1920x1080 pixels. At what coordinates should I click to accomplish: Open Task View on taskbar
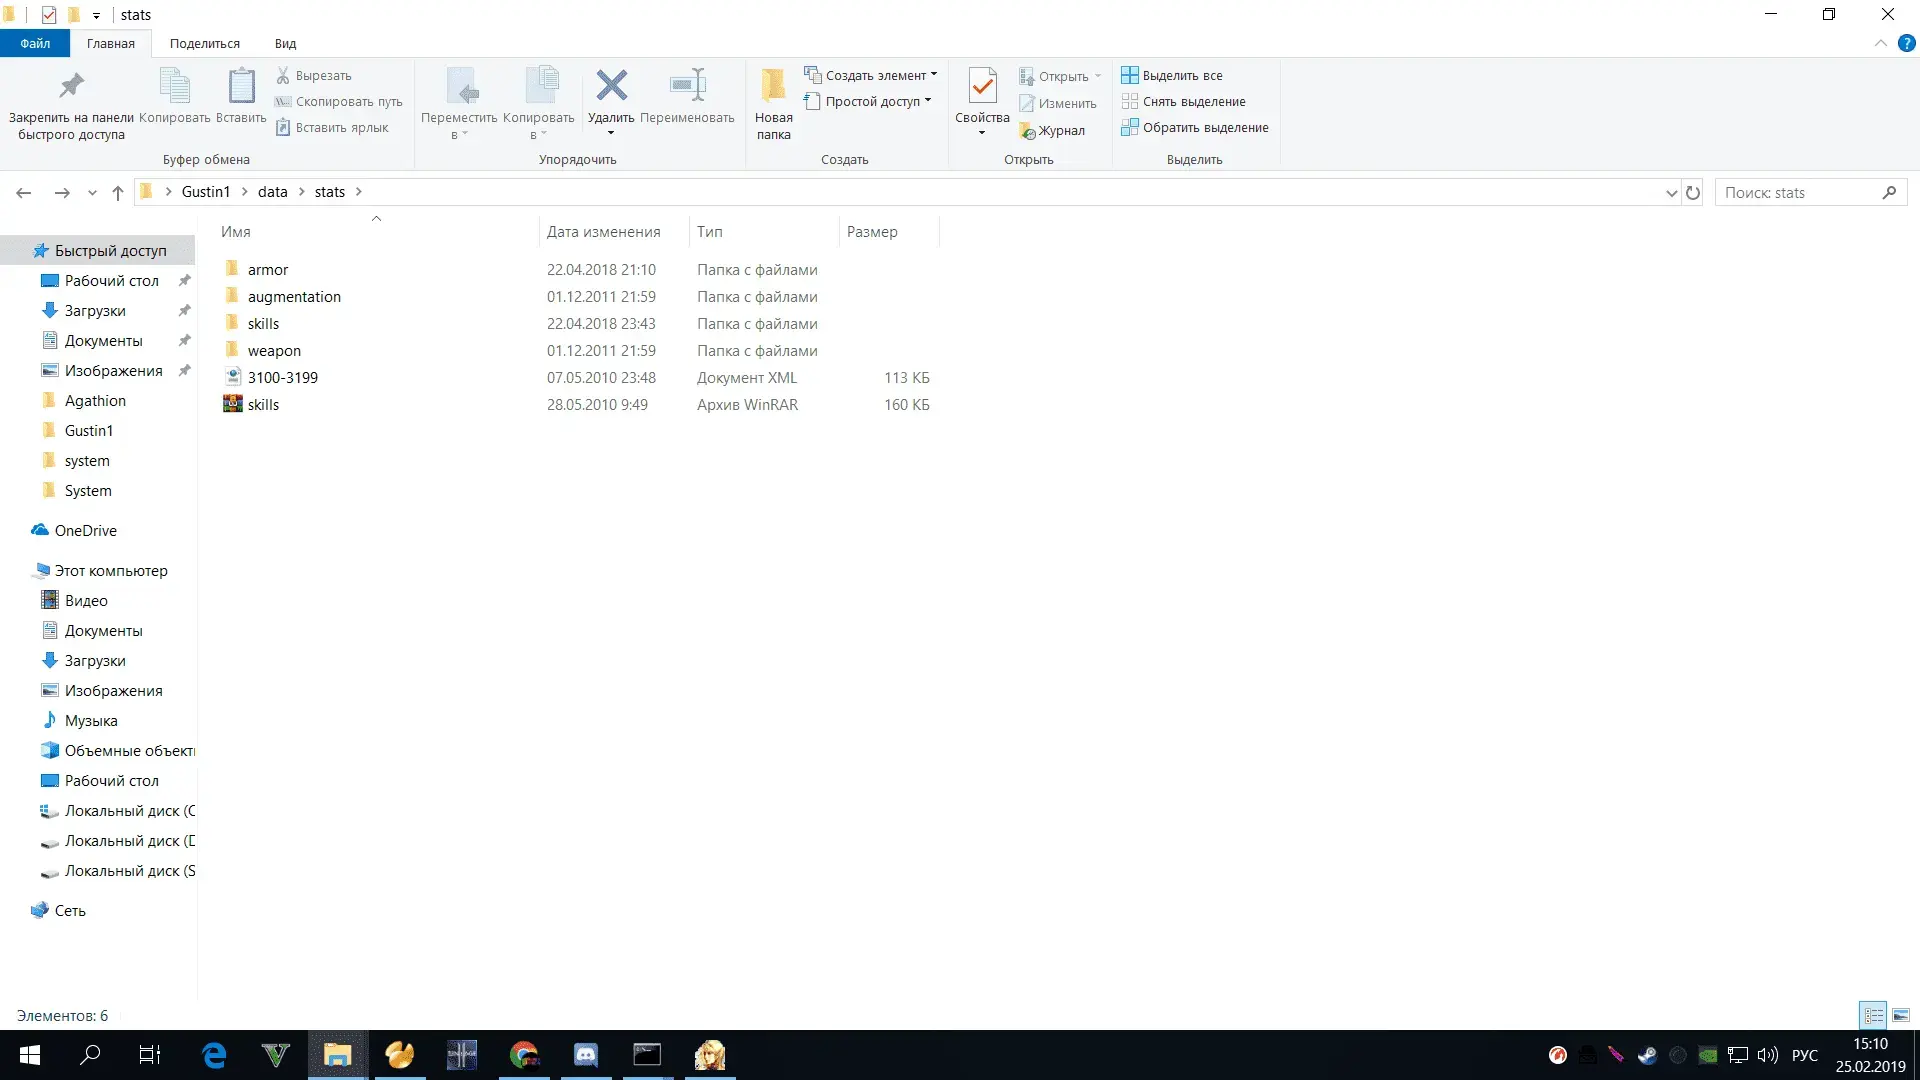[x=149, y=1055]
